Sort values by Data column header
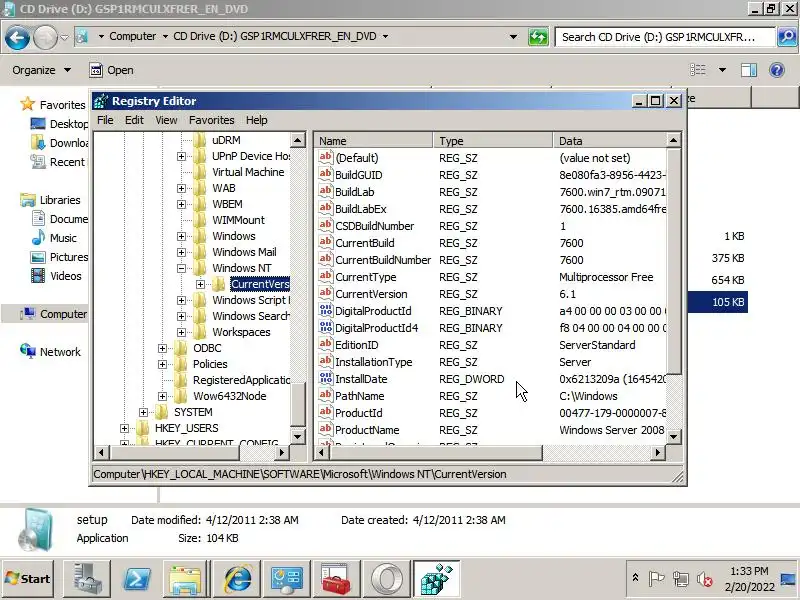Image resolution: width=800 pixels, height=600 pixels. [610, 141]
